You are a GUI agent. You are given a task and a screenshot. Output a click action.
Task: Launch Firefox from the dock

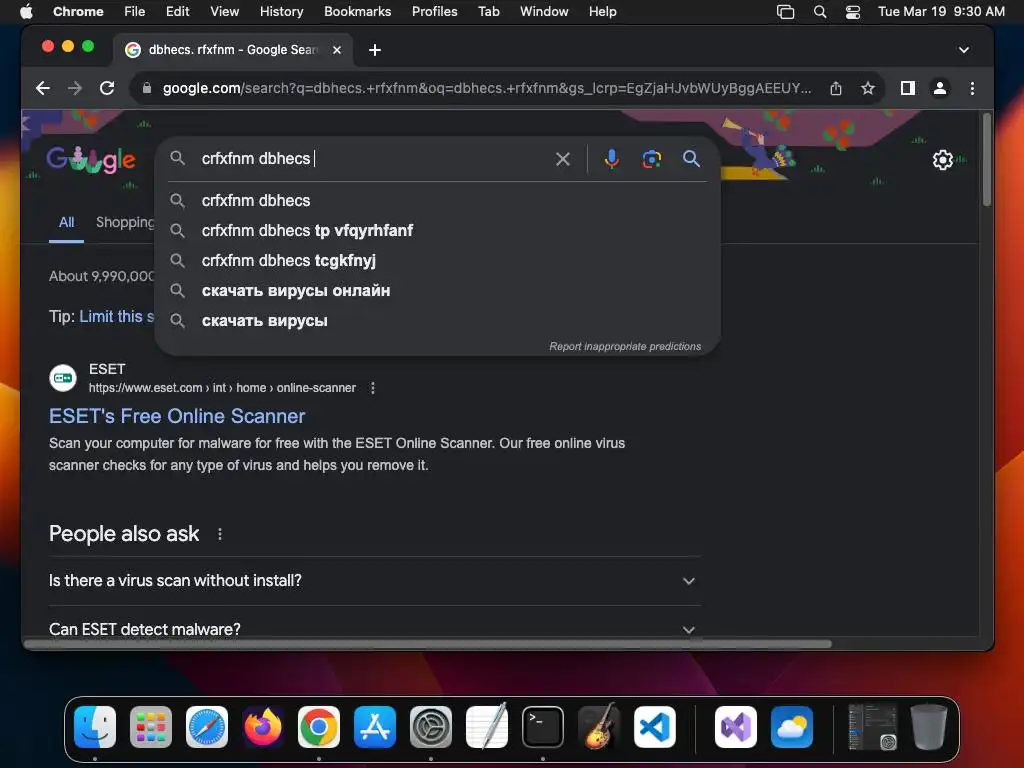(263, 727)
